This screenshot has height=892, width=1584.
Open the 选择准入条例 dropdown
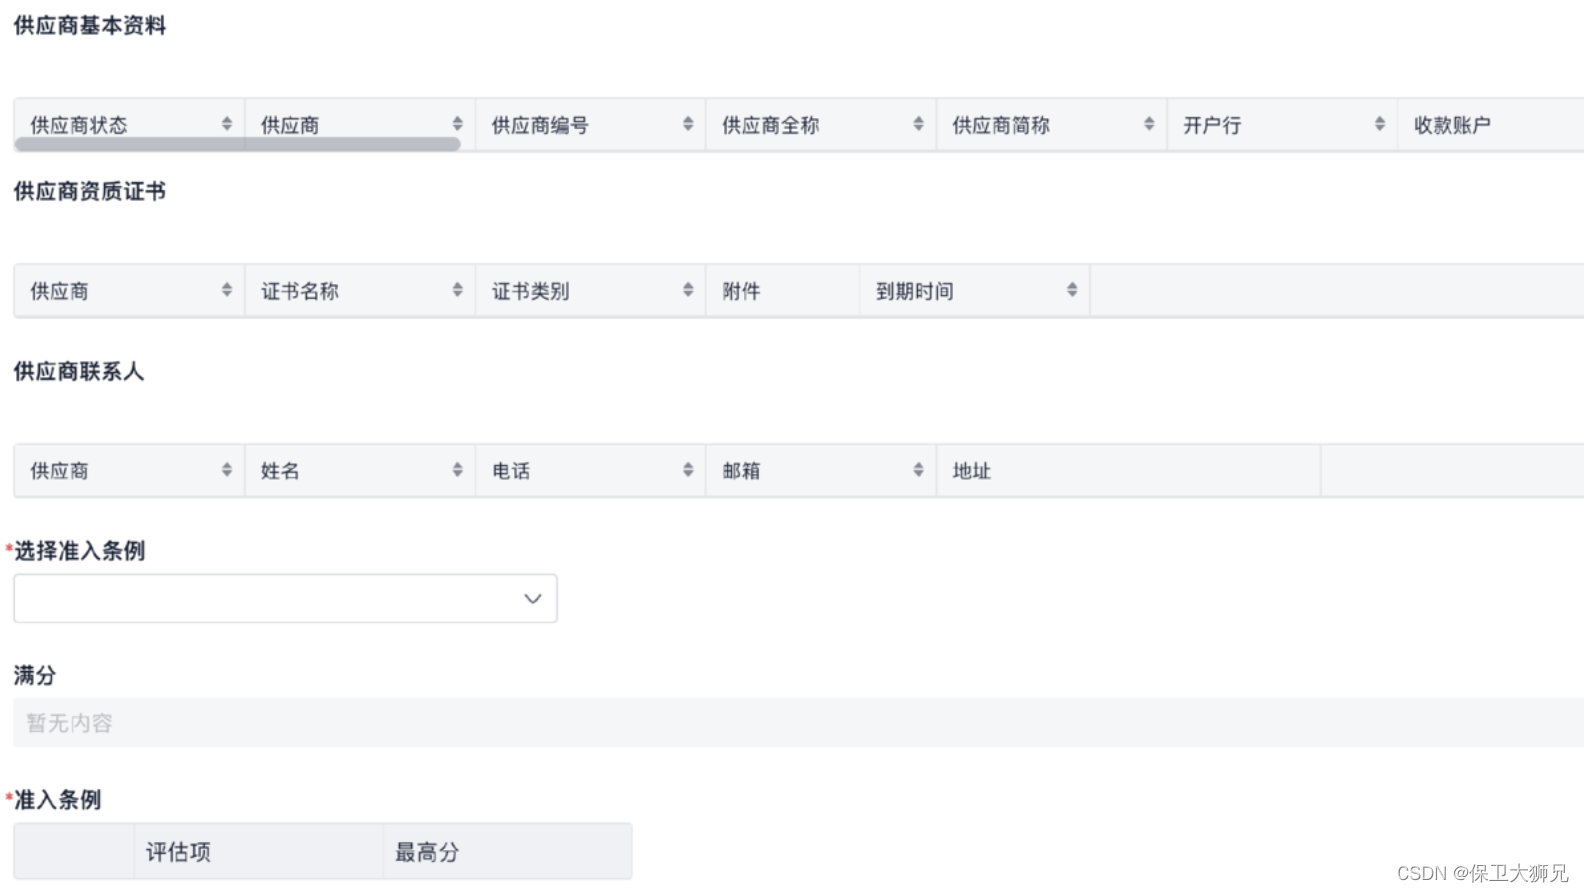[x=285, y=598]
